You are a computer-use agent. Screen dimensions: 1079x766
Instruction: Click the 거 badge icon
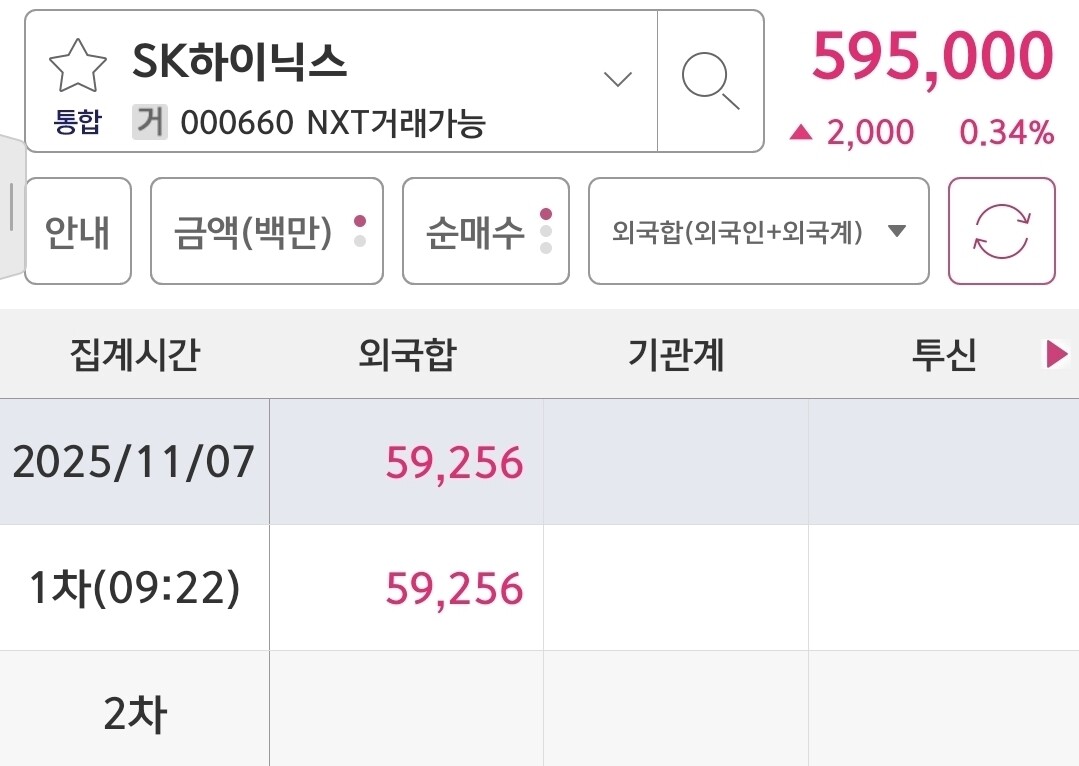coord(149,123)
